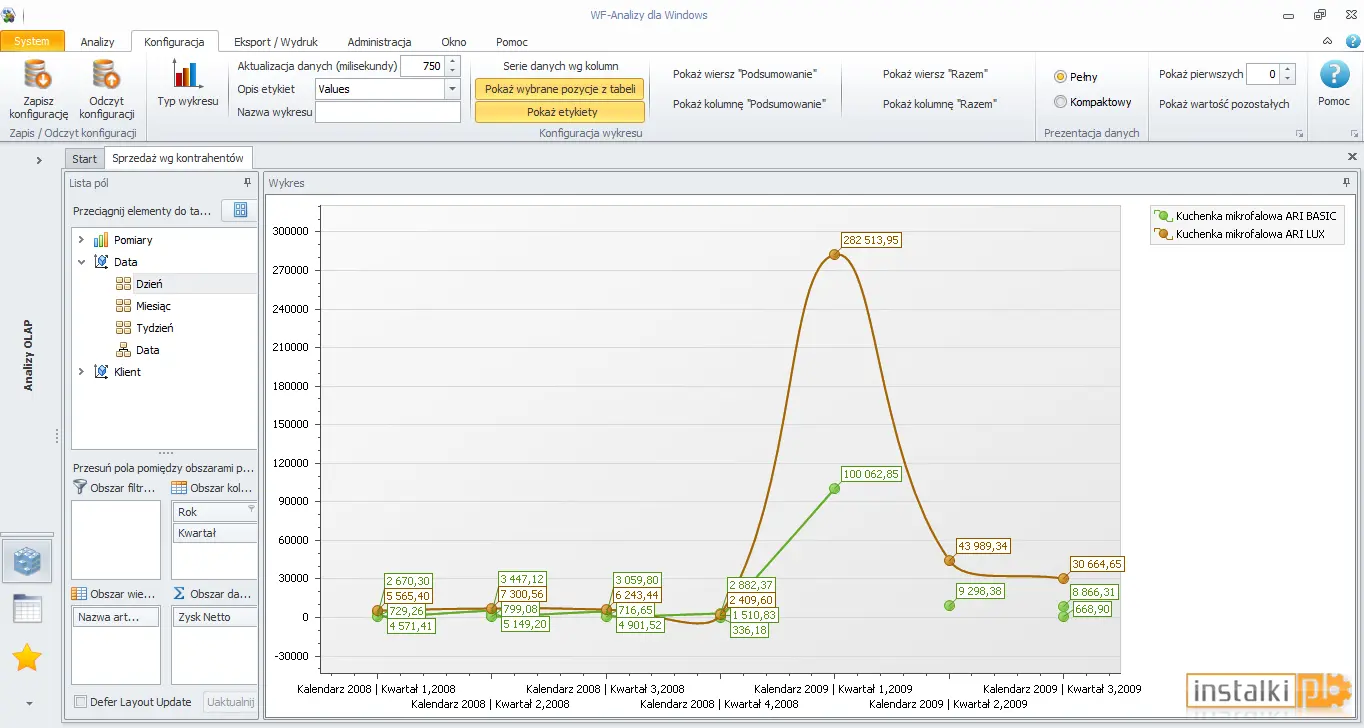The image size is (1364, 728).
Task: Click the yellow star favorites icon
Action: click(27, 658)
